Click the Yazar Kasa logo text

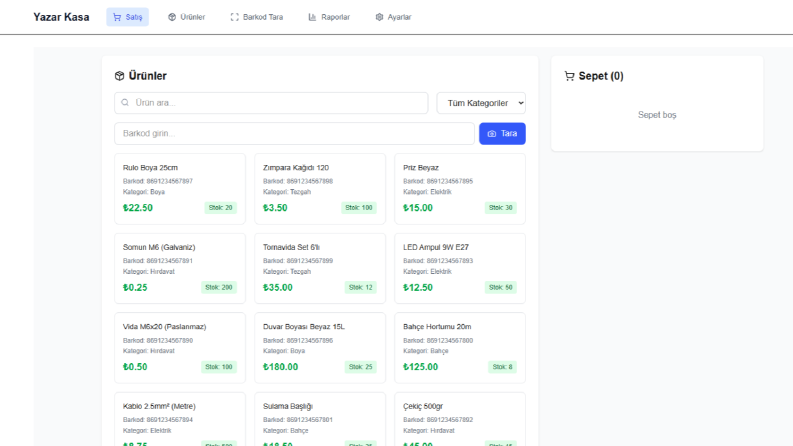click(x=61, y=17)
